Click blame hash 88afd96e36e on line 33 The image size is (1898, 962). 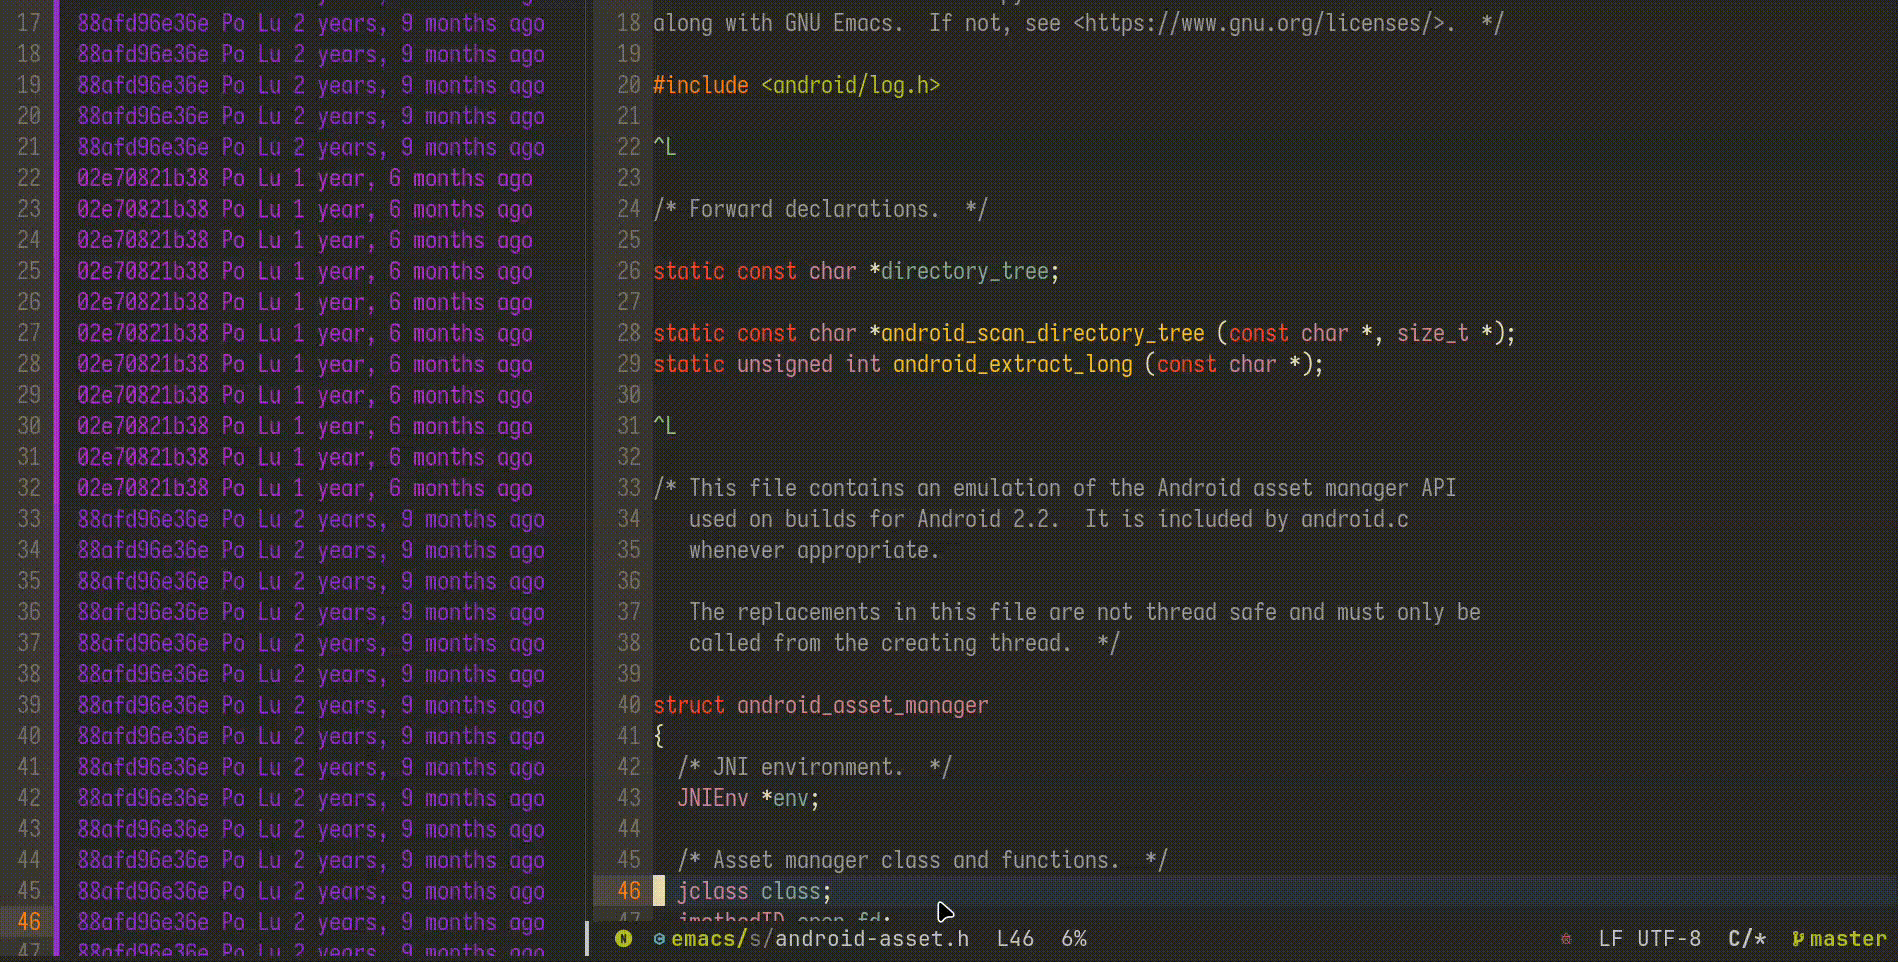pyautogui.click(x=143, y=519)
